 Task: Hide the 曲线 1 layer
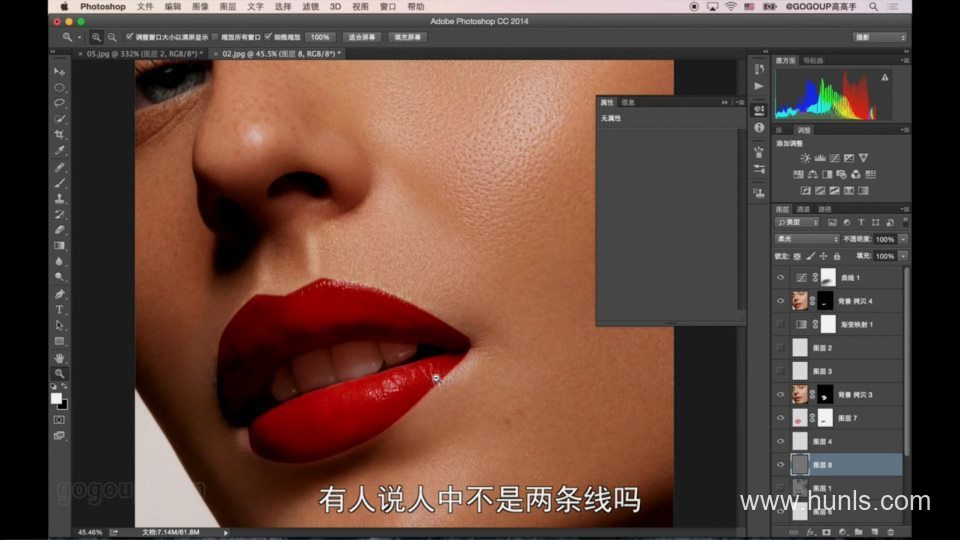click(781, 277)
